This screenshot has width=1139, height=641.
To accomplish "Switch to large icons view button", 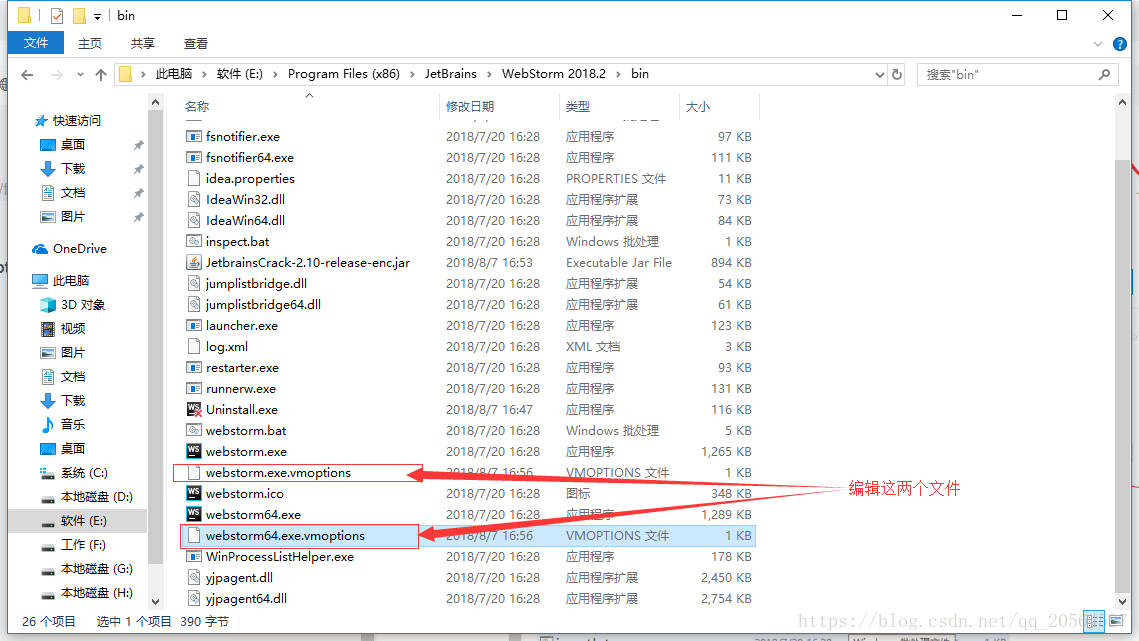I will pyautogui.click(x=1116, y=621).
